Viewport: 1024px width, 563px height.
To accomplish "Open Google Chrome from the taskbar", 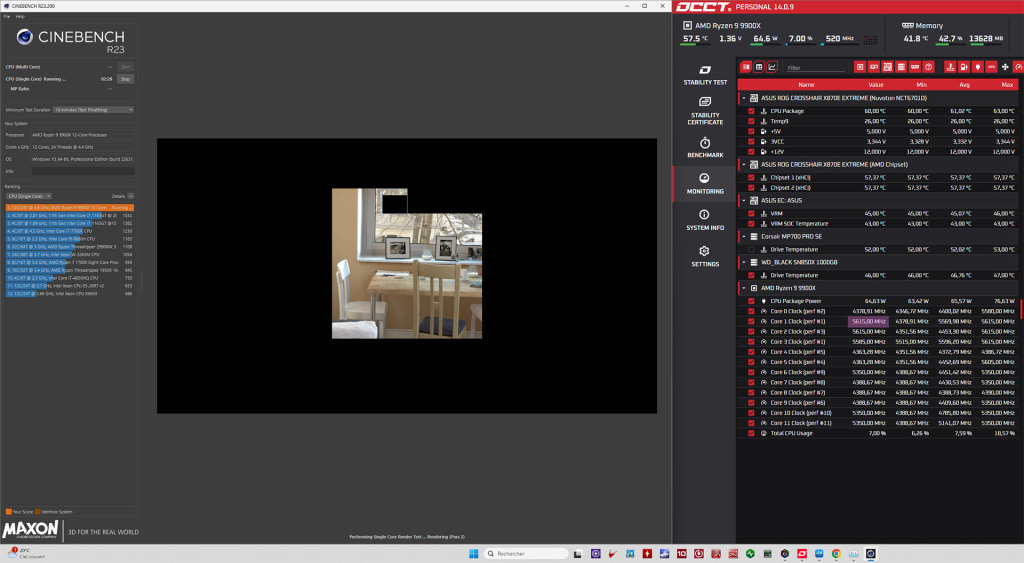I will pyautogui.click(x=836, y=554).
